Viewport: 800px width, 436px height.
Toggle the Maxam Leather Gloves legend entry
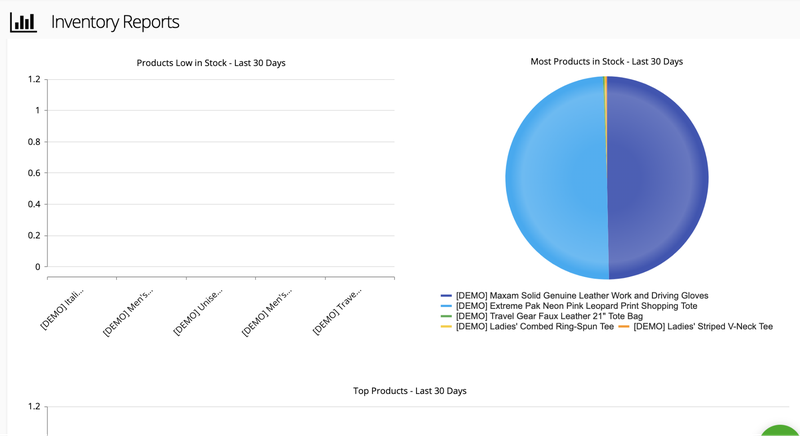tap(582, 296)
